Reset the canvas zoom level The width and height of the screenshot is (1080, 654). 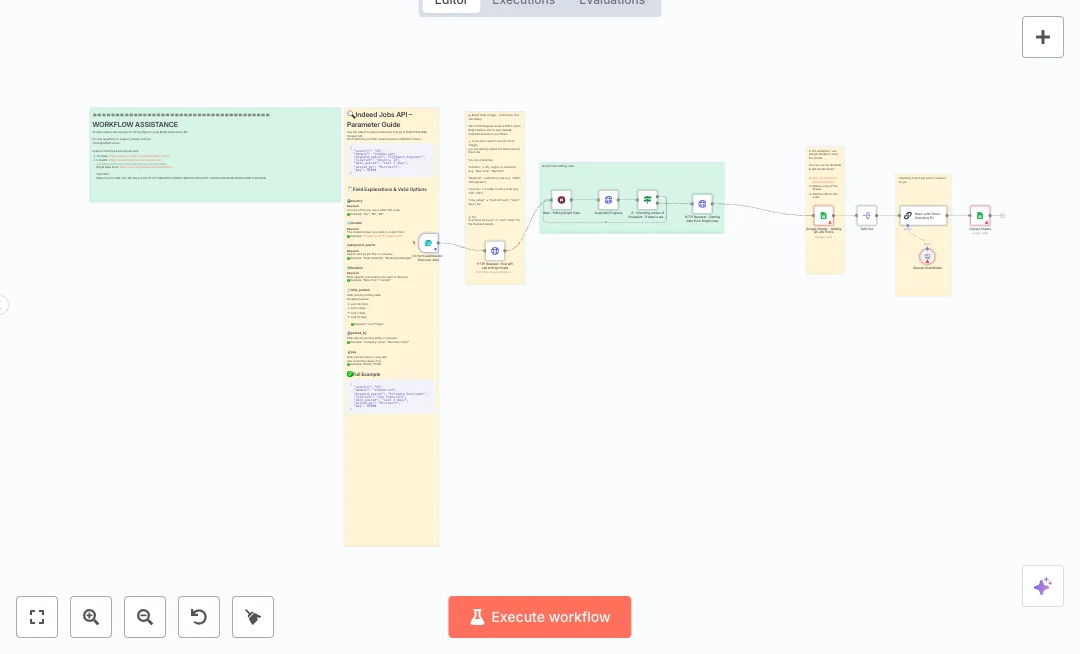pos(199,617)
